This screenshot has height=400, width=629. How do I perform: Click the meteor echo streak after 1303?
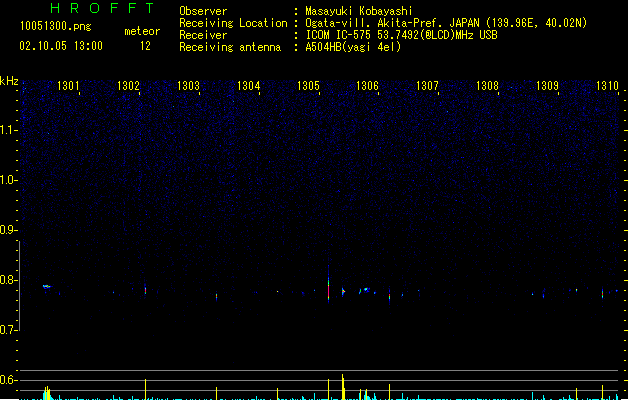217,296
